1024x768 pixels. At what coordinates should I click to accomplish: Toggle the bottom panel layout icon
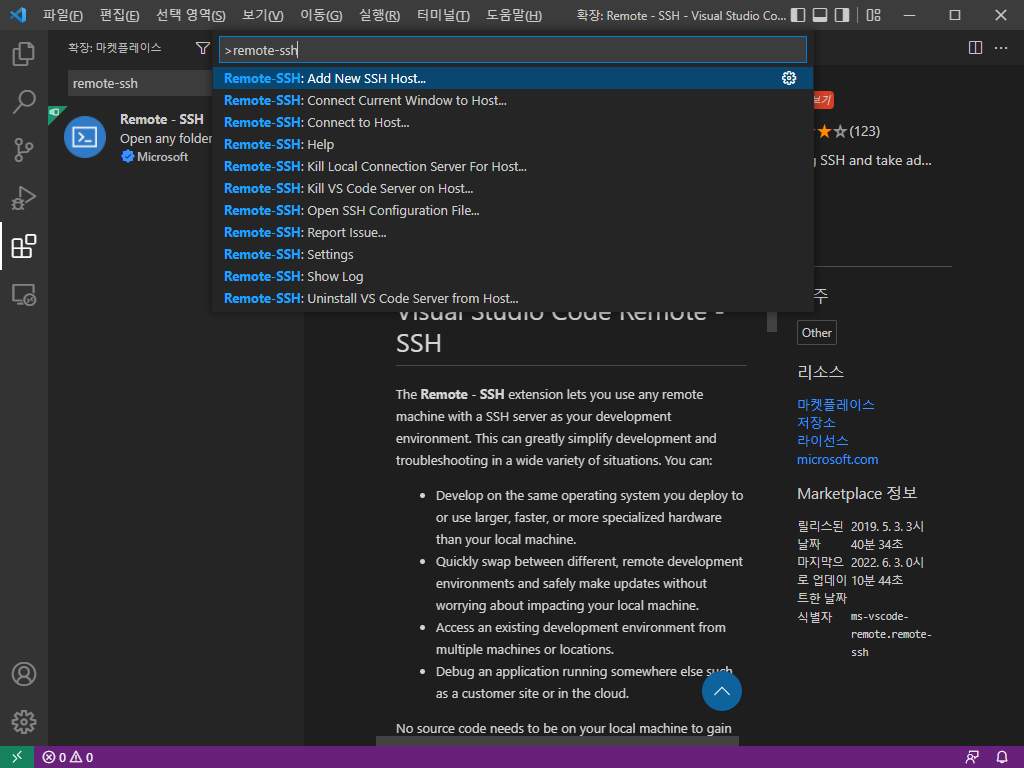(x=820, y=15)
